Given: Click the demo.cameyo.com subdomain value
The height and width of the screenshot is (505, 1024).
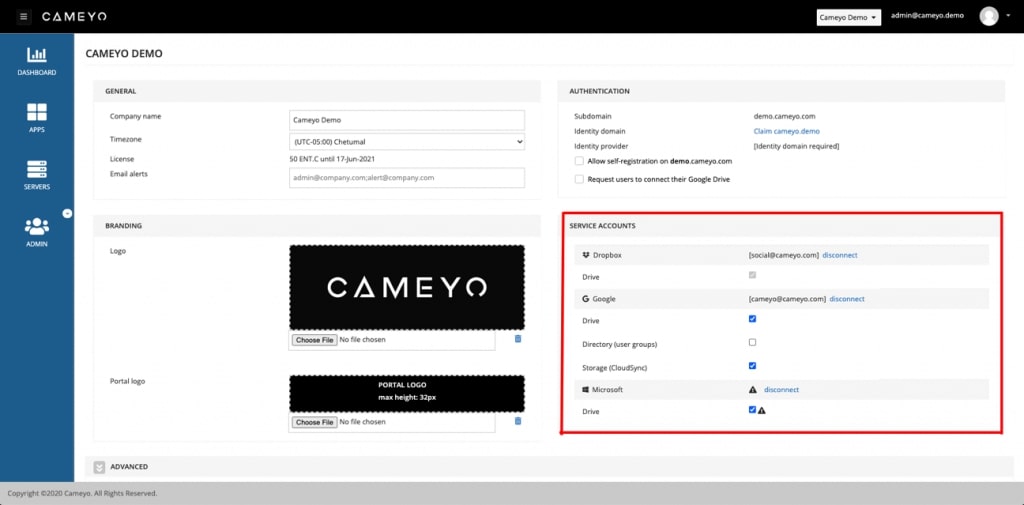Looking at the screenshot, I should pyautogui.click(x=784, y=116).
